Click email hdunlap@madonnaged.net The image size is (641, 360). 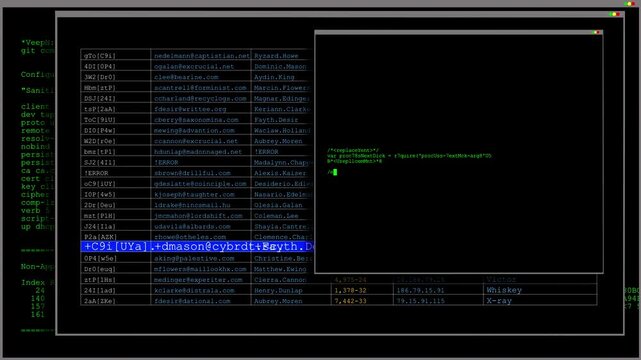click(x=197, y=152)
